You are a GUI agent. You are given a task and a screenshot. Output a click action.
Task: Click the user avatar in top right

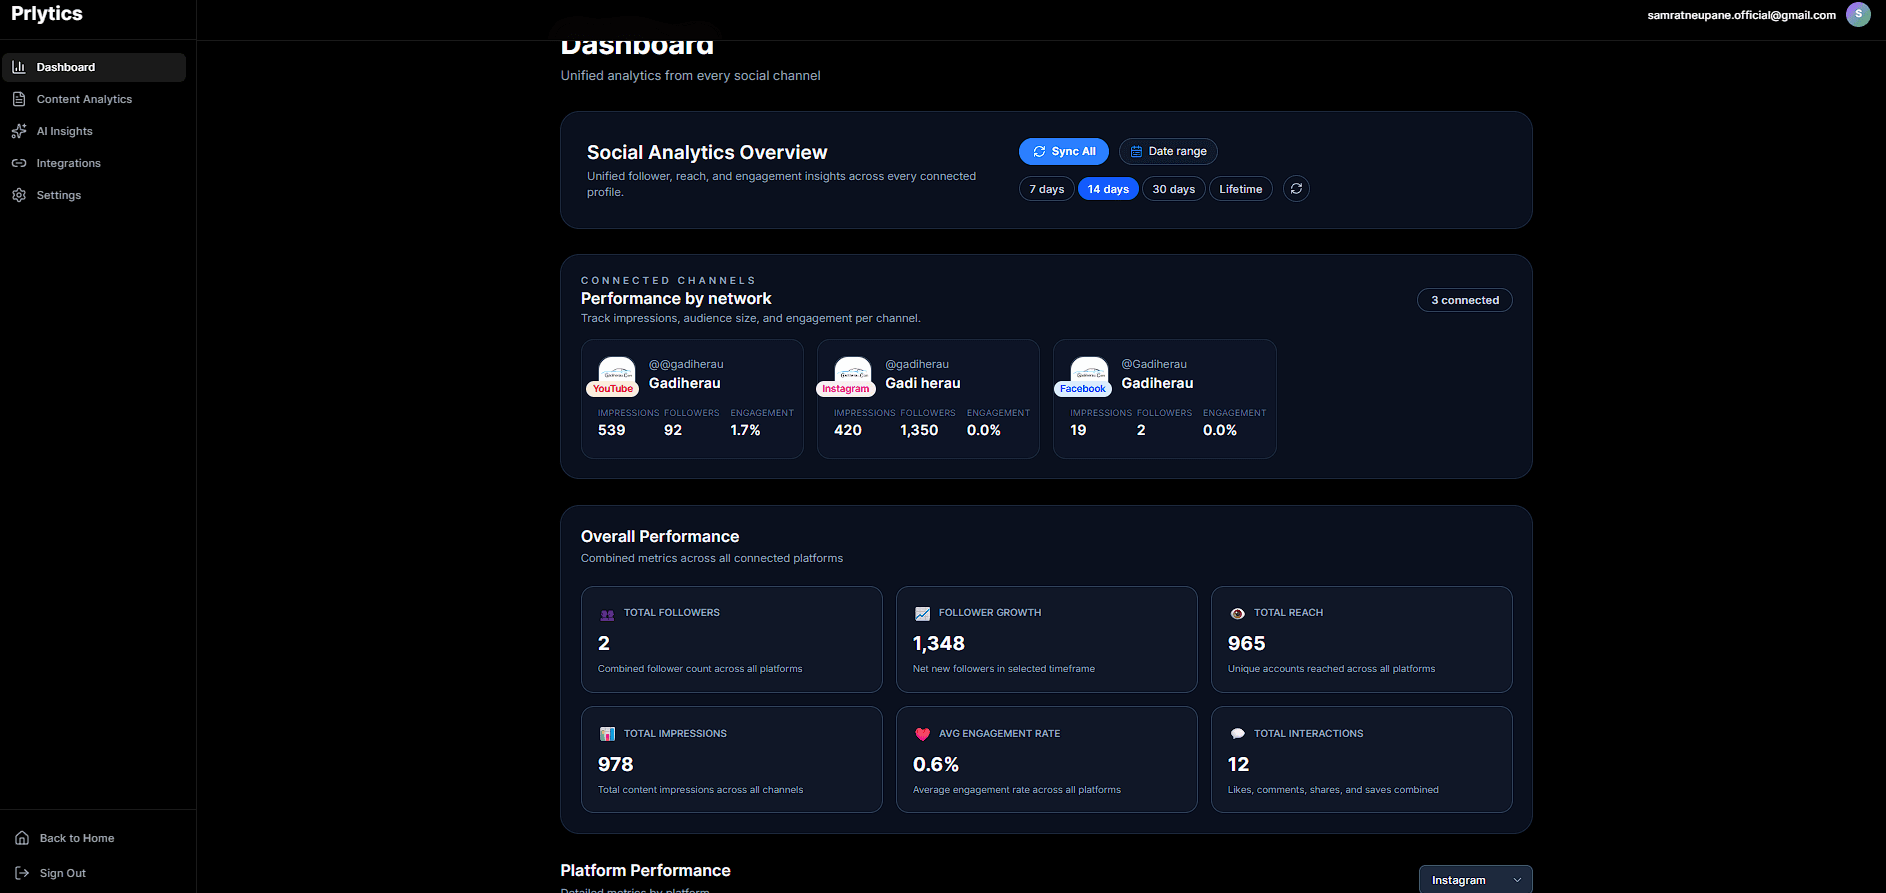pos(1858,14)
